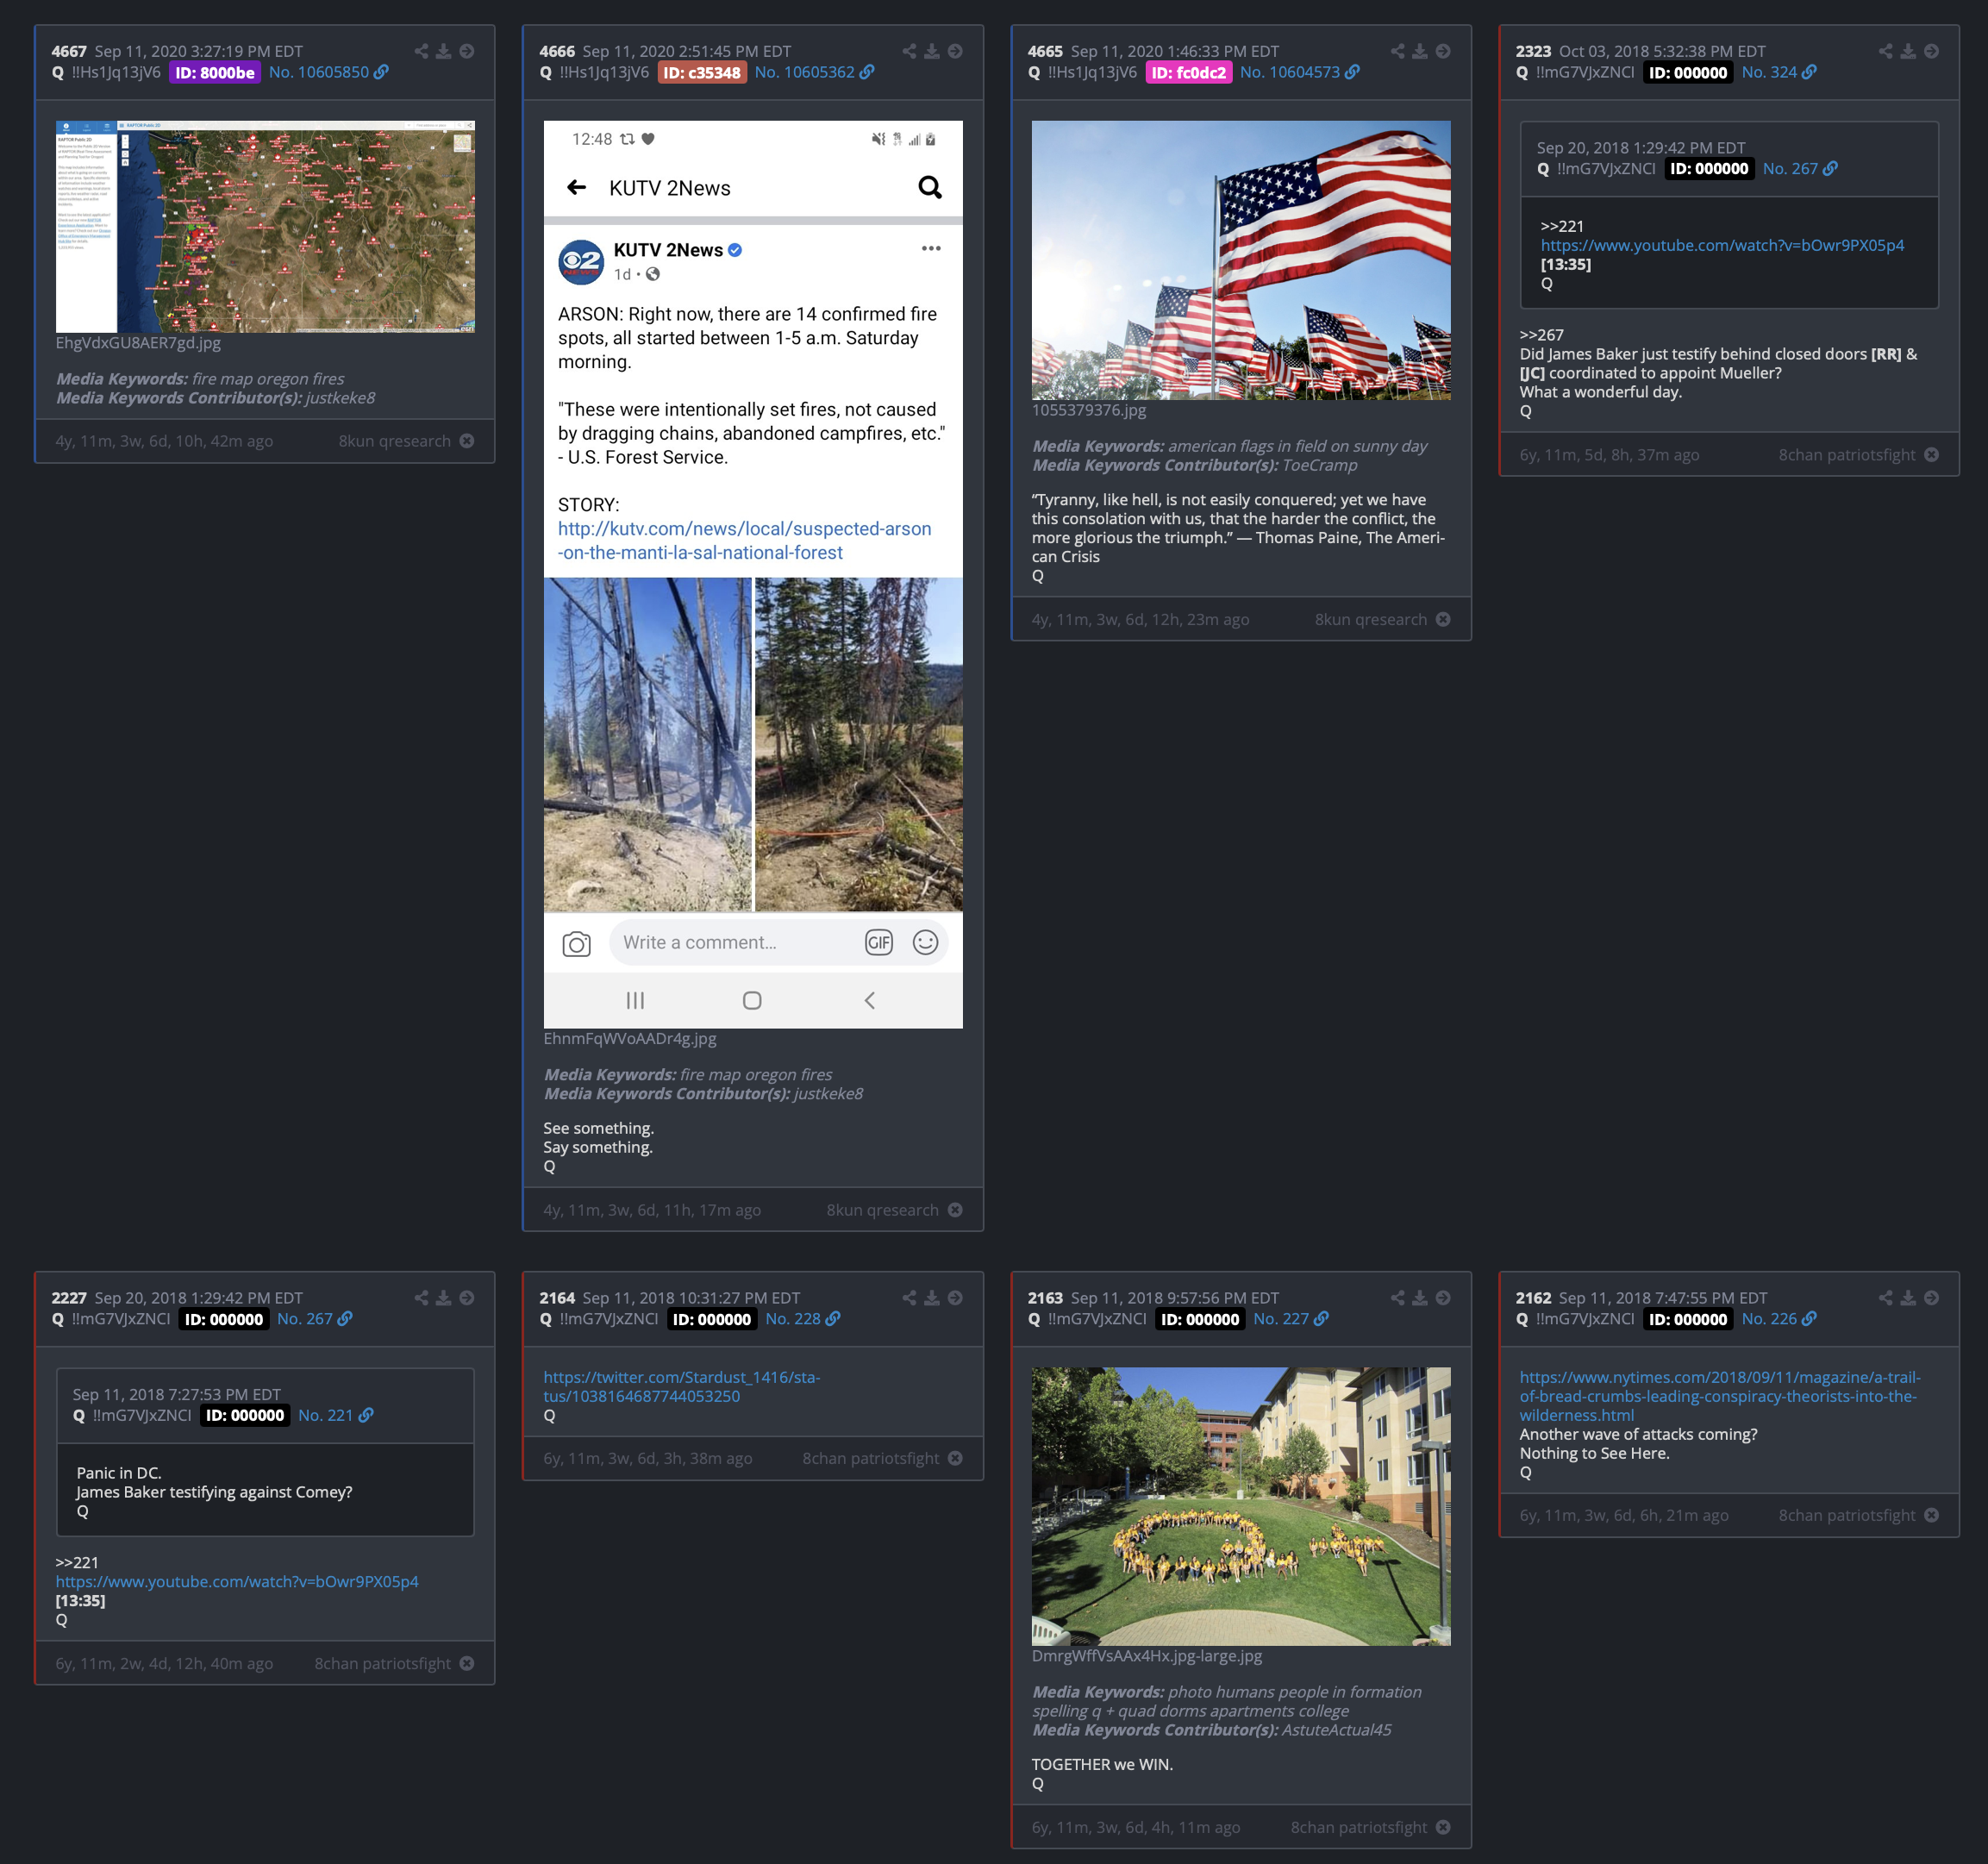Share post 4666 using its share icon
This screenshot has width=1988, height=1864.
pyautogui.click(x=909, y=51)
